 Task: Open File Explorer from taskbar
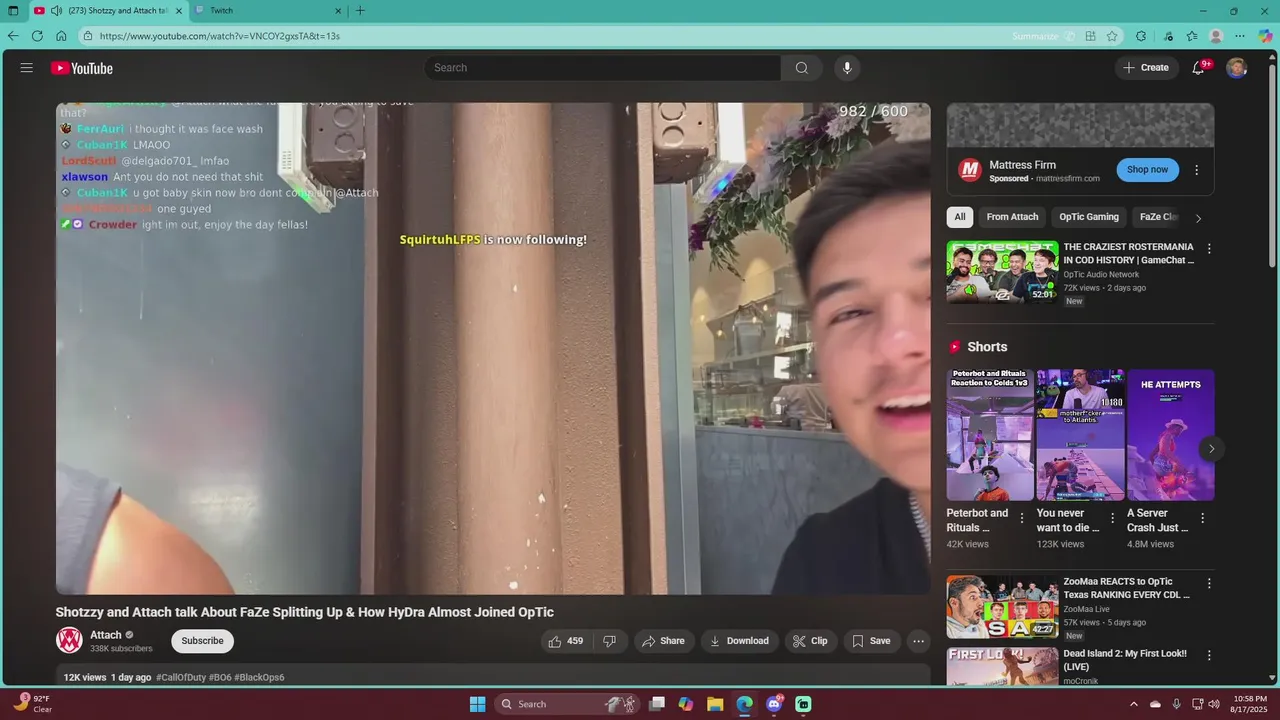715,704
